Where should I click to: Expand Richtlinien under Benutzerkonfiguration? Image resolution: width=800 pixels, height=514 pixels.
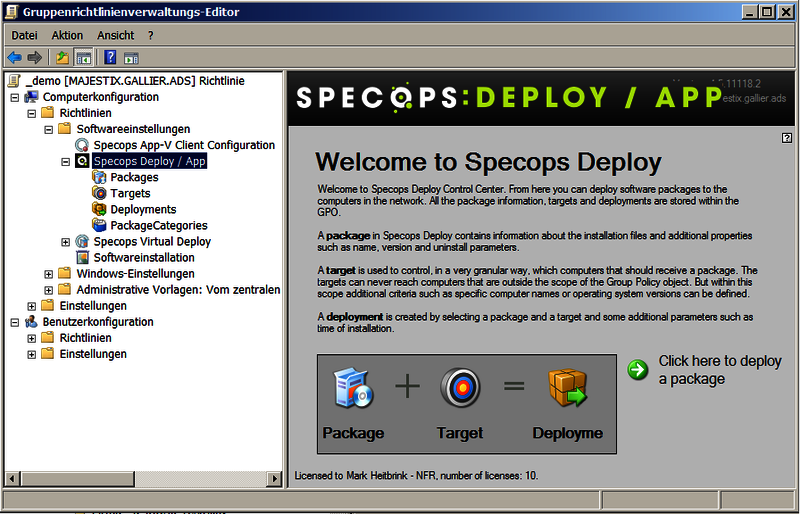pyautogui.click(x=32, y=338)
